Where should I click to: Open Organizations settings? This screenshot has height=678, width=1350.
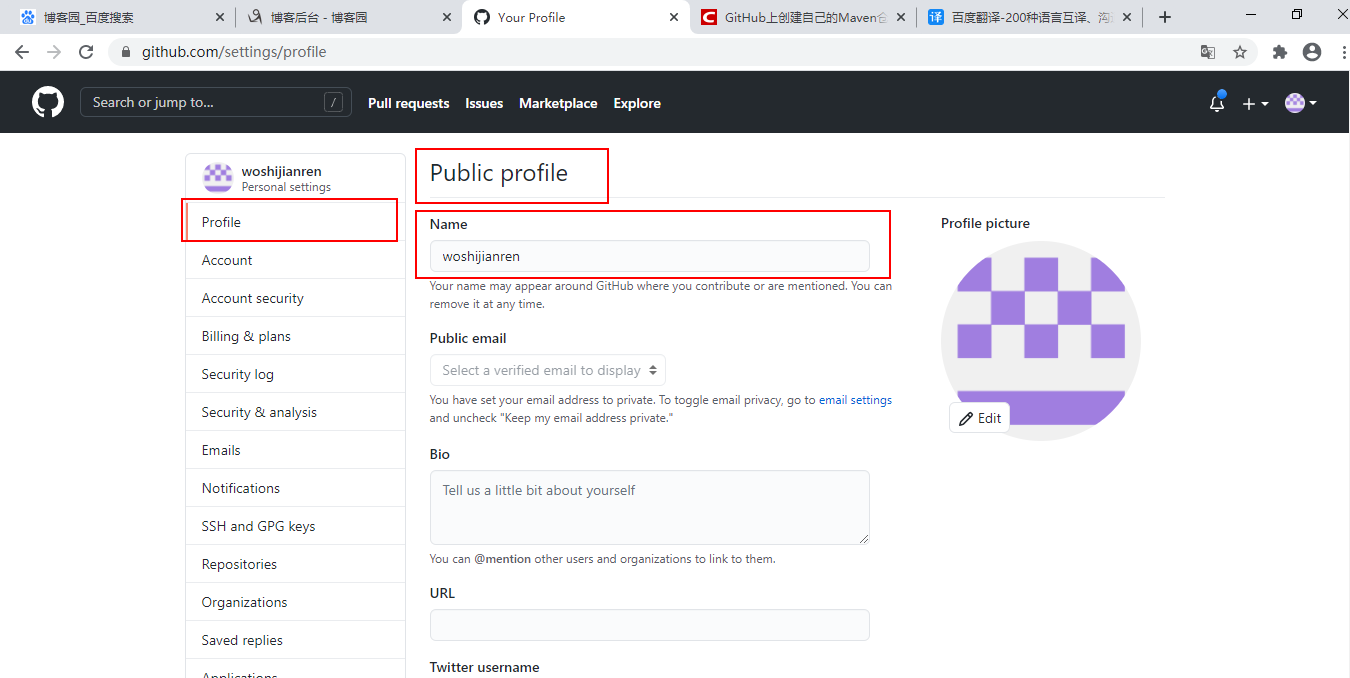coord(295,602)
